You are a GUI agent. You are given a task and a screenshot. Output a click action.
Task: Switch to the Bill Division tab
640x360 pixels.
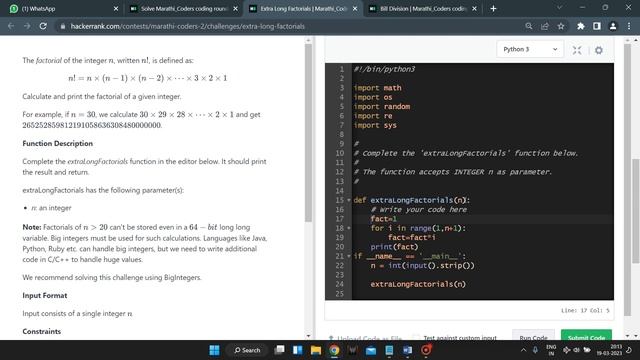pyautogui.click(x=422, y=9)
